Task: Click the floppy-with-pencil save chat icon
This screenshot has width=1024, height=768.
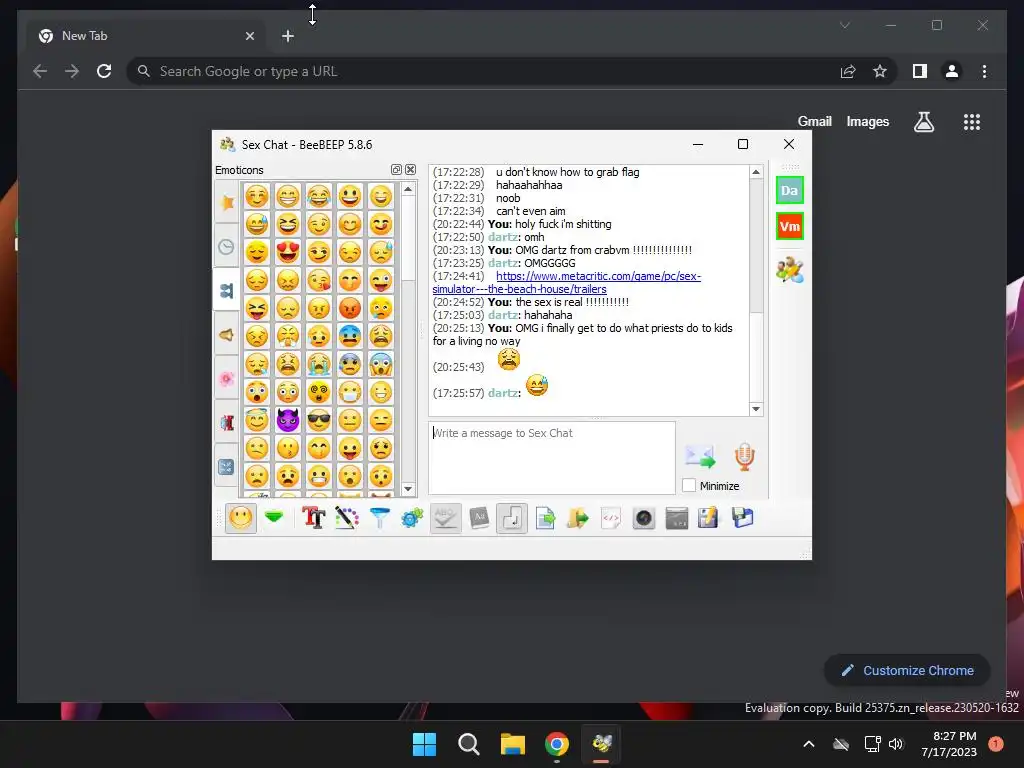Action: [708, 518]
